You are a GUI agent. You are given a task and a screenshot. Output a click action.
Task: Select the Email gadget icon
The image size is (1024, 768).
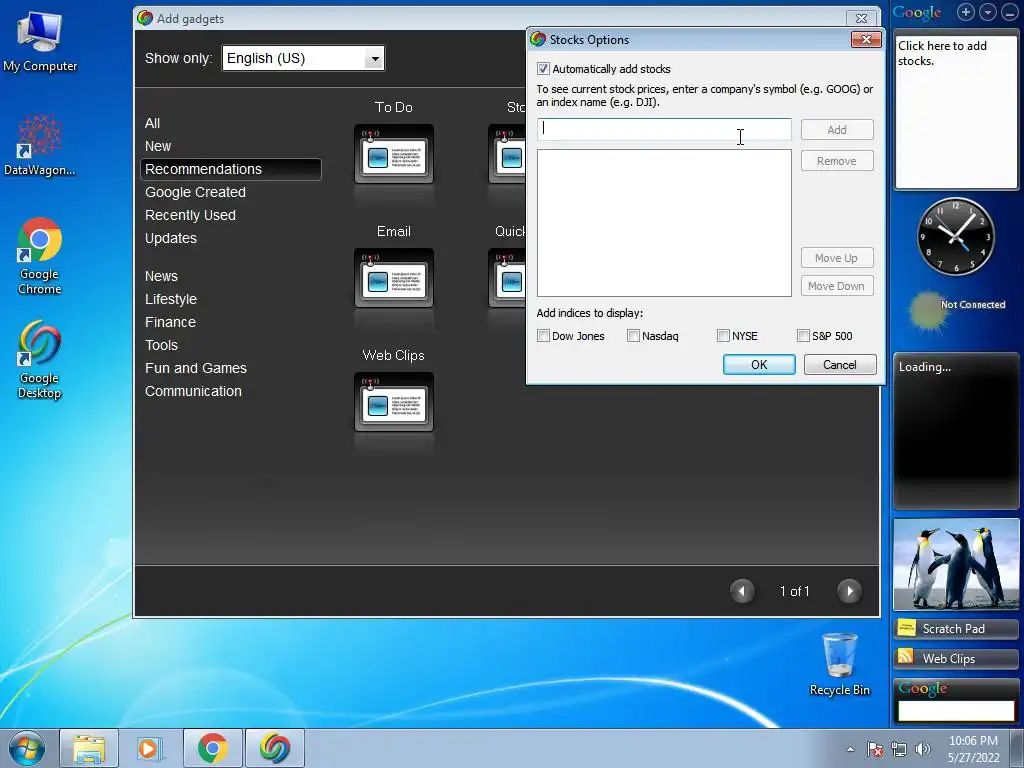pos(394,278)
